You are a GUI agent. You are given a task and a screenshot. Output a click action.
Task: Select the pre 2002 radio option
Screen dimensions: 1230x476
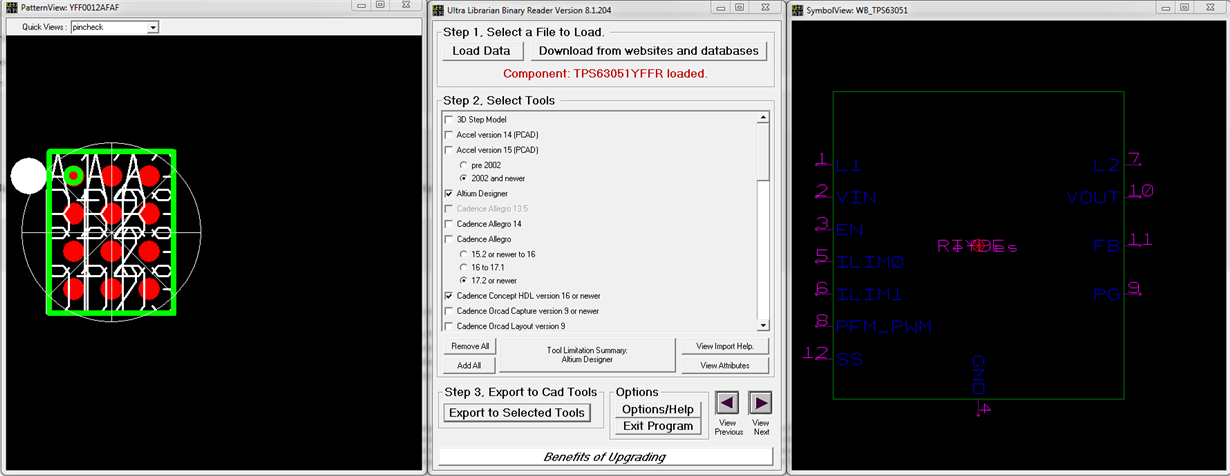pos(463,164)
